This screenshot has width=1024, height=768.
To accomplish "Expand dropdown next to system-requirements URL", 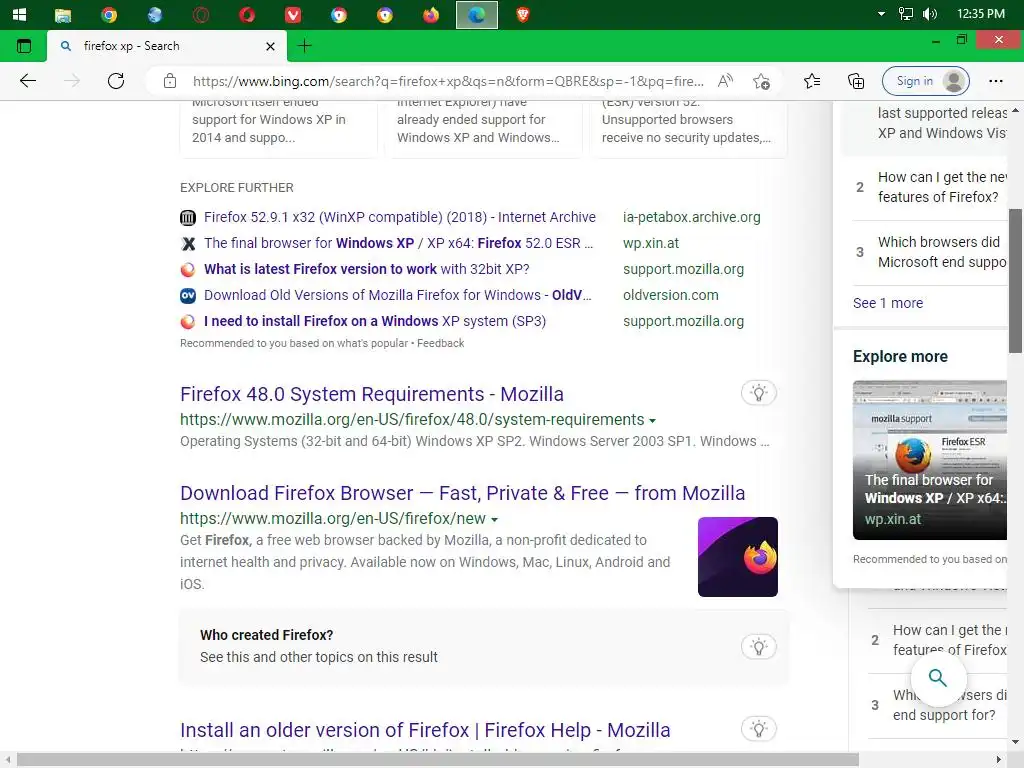I will [652, 421].
